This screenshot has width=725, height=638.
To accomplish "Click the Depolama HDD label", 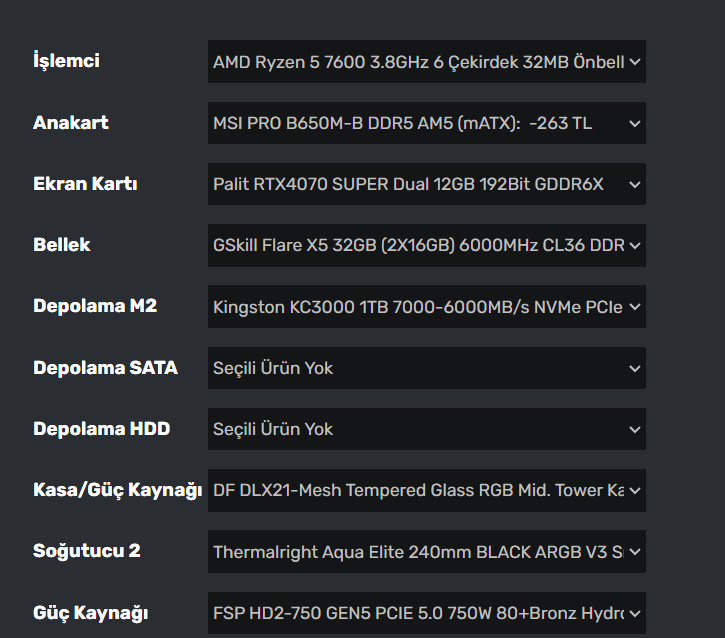I will (x=101, y=429).
